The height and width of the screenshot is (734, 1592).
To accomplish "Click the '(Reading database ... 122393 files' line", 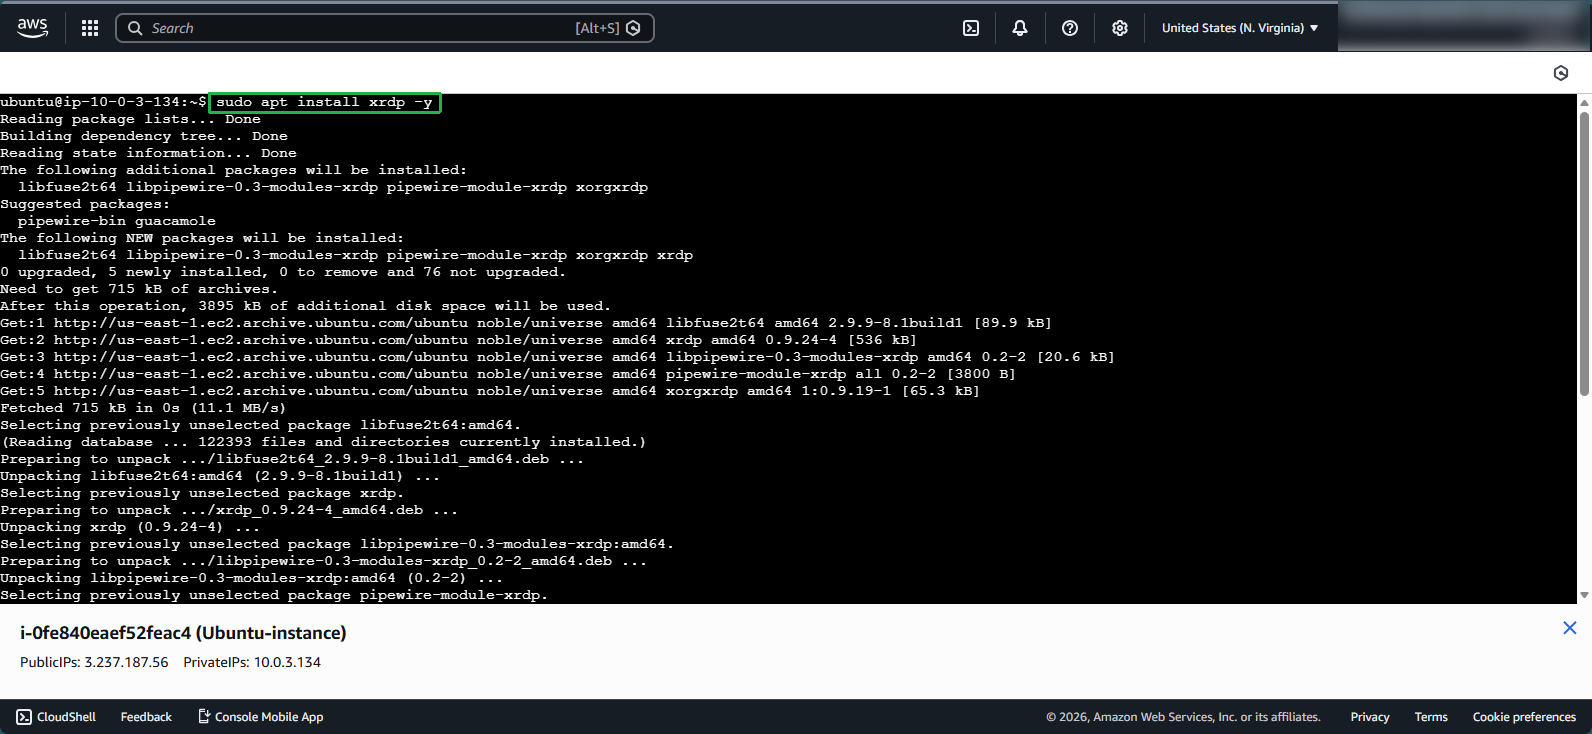I will pyautogui.click(x=323, y=442).
